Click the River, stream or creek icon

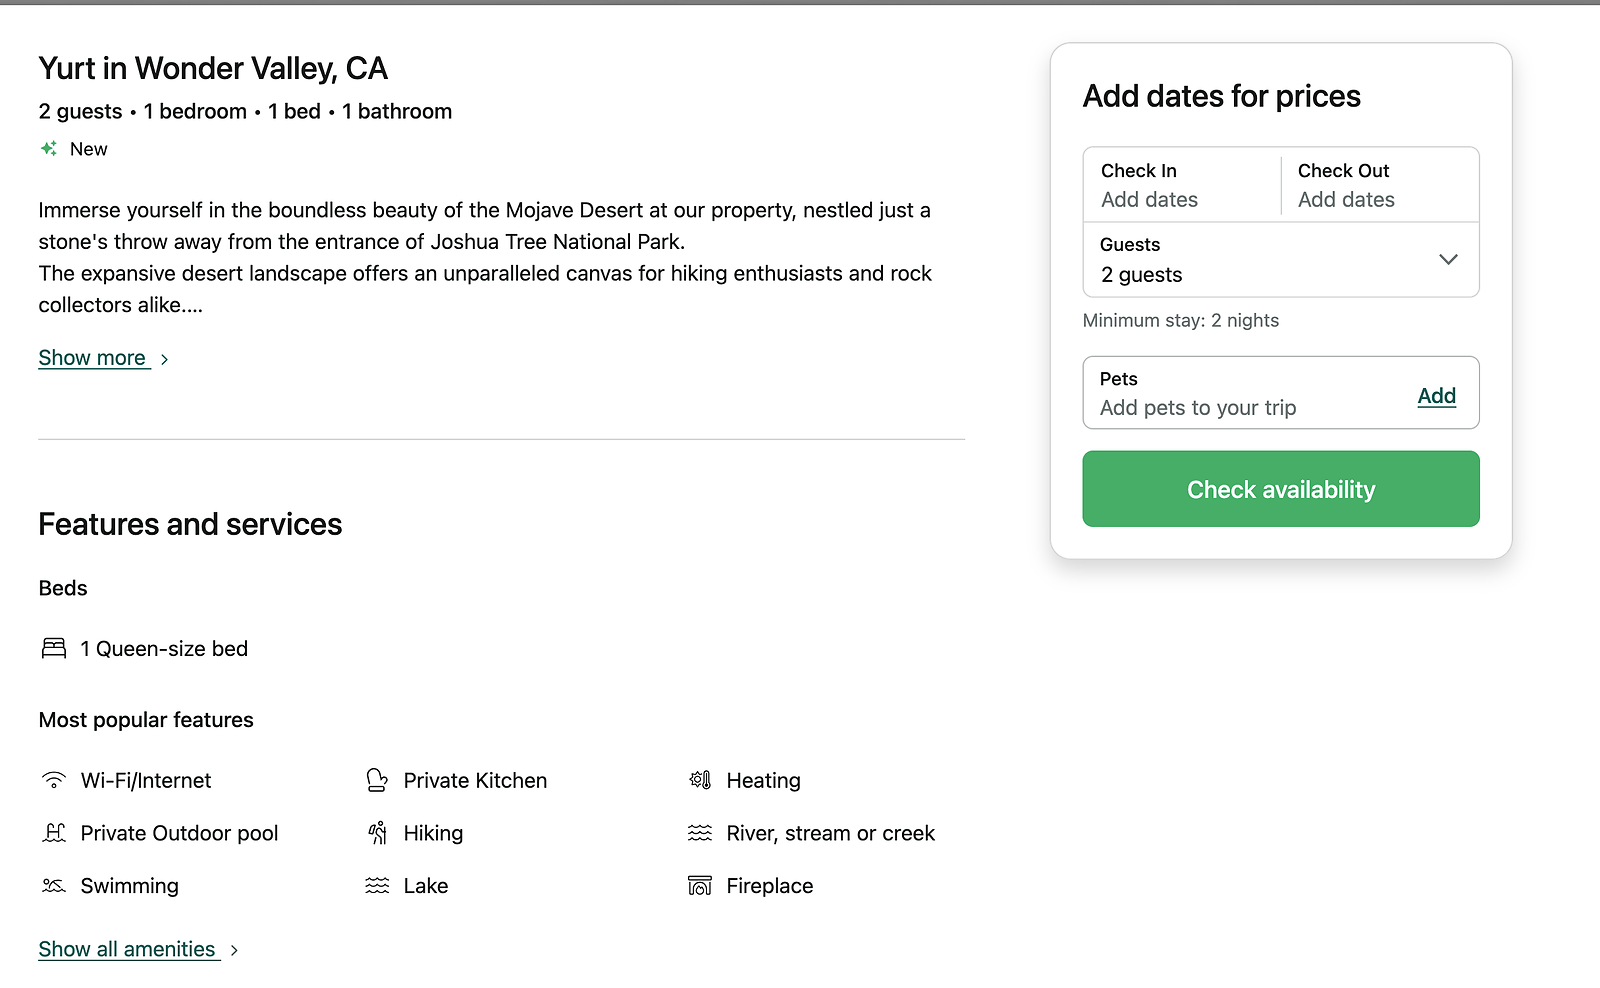click(x=700, y=833)
